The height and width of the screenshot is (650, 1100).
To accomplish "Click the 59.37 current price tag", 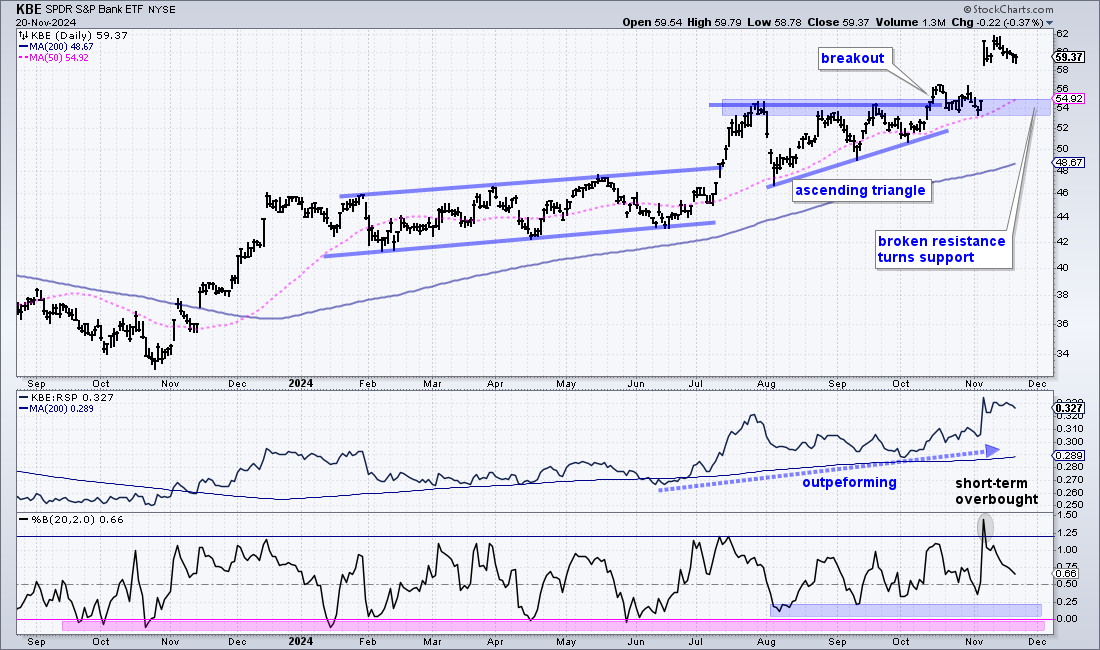I will [x=1071, y=57].
